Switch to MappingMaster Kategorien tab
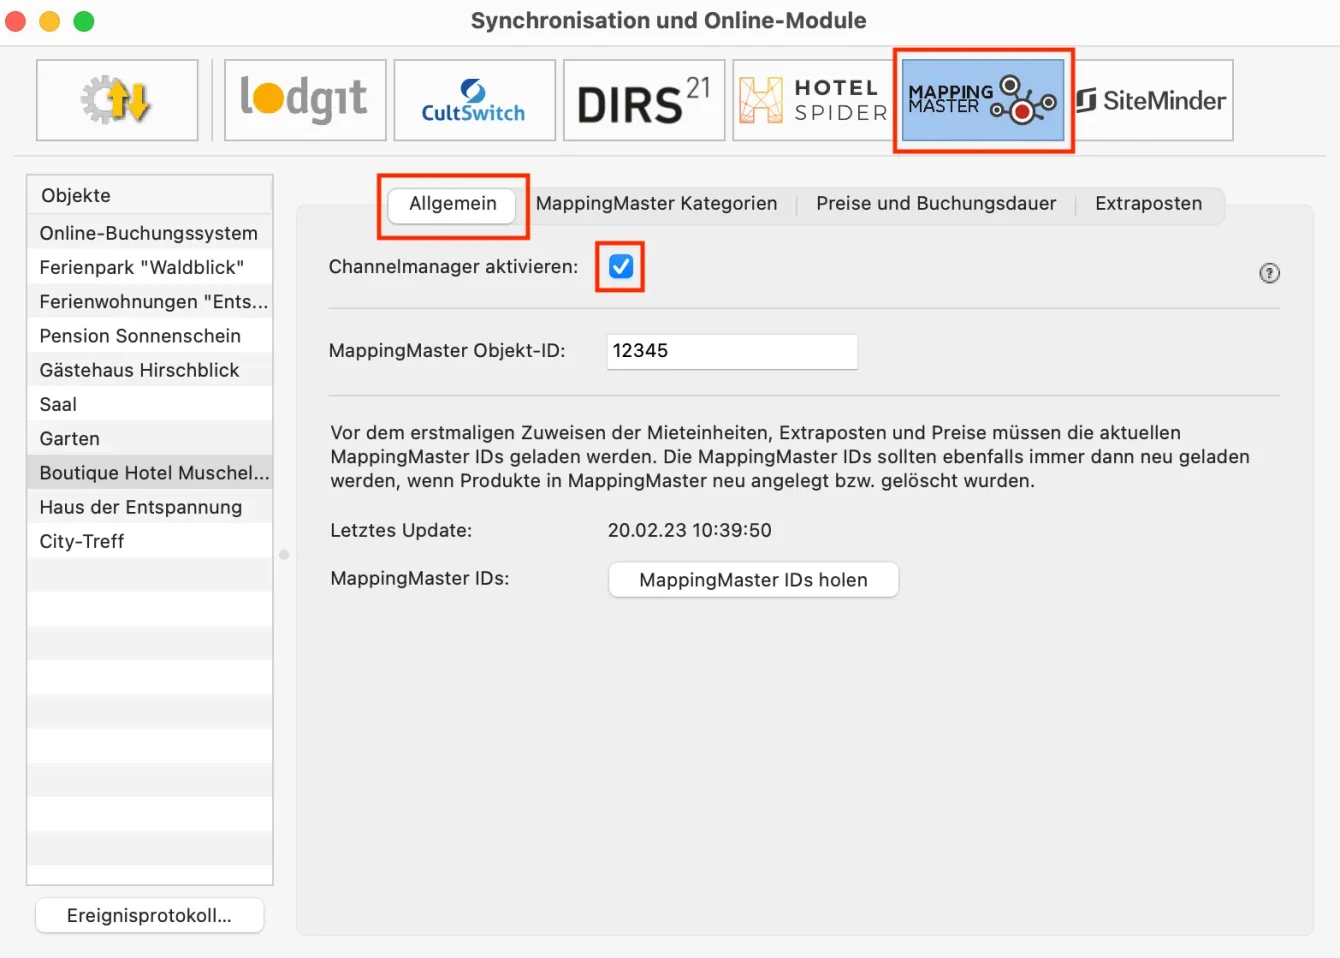Image resolution: width=1340 pixels, height=958 pixels. (656, 204)
